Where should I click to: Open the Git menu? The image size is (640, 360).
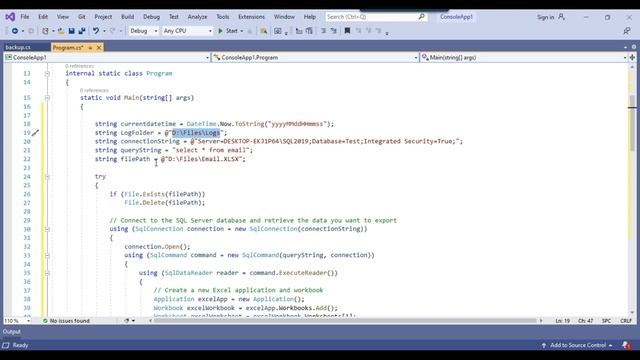point(82,17)
